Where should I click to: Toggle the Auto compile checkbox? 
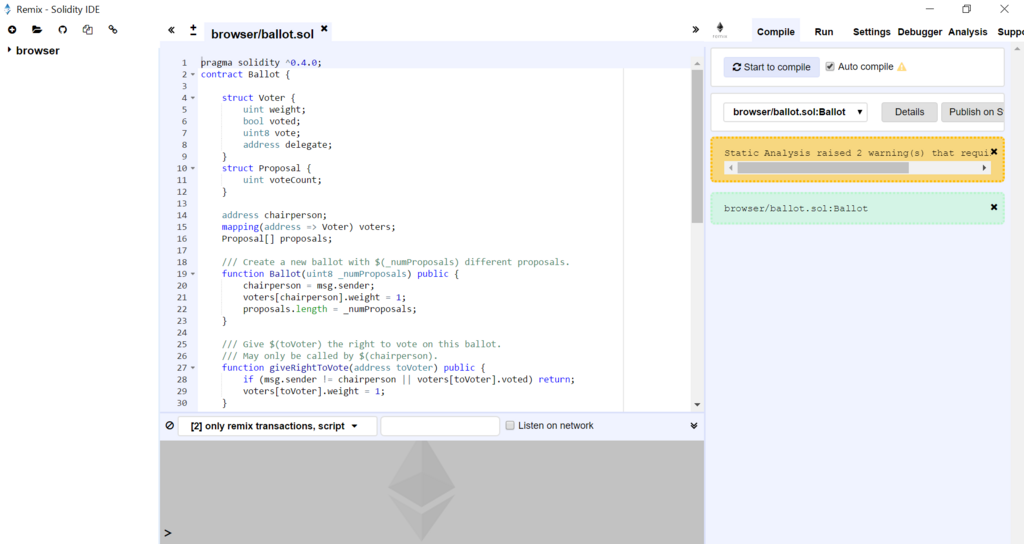coord(829,67)
